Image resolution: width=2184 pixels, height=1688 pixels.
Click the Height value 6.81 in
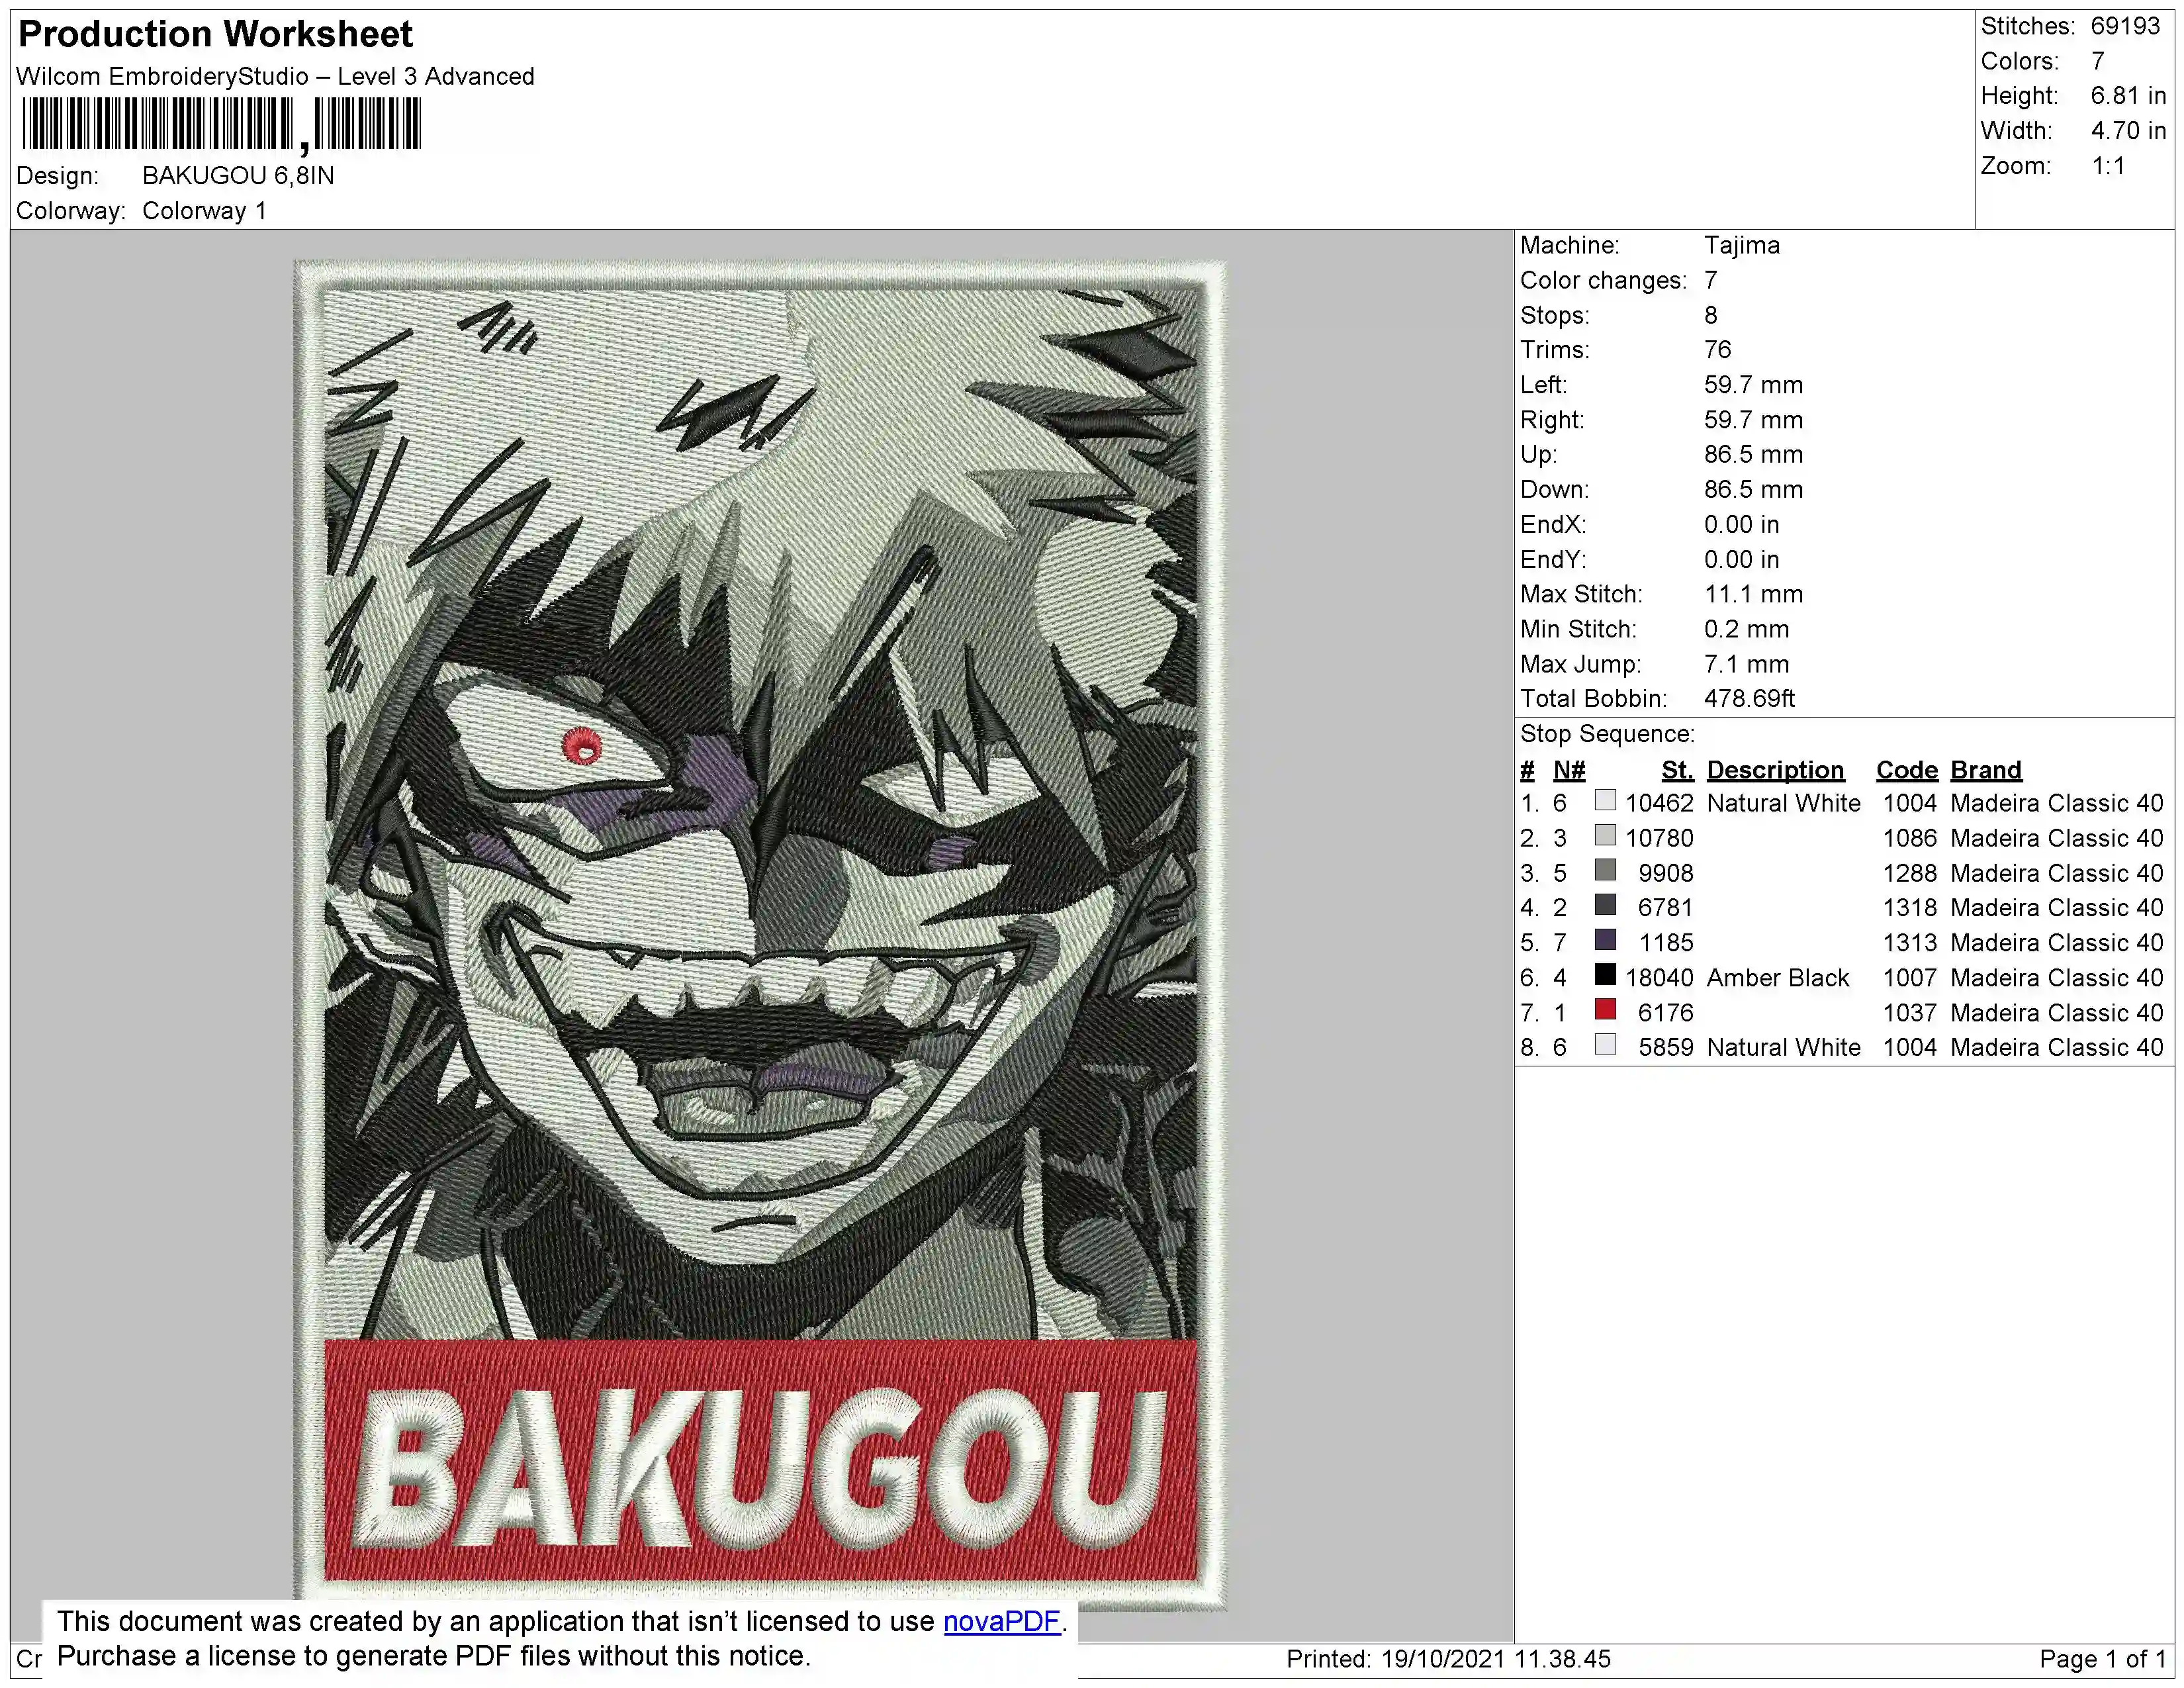[x=2128, y=96]
